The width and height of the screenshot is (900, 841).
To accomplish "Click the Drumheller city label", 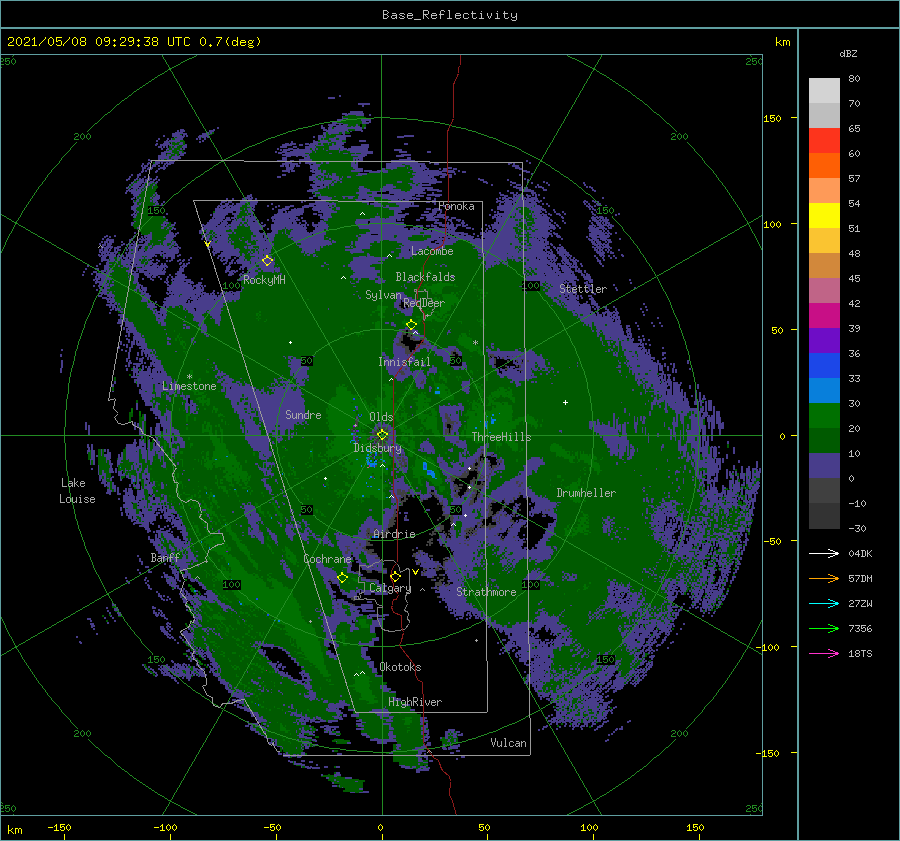I will [586, 493].
